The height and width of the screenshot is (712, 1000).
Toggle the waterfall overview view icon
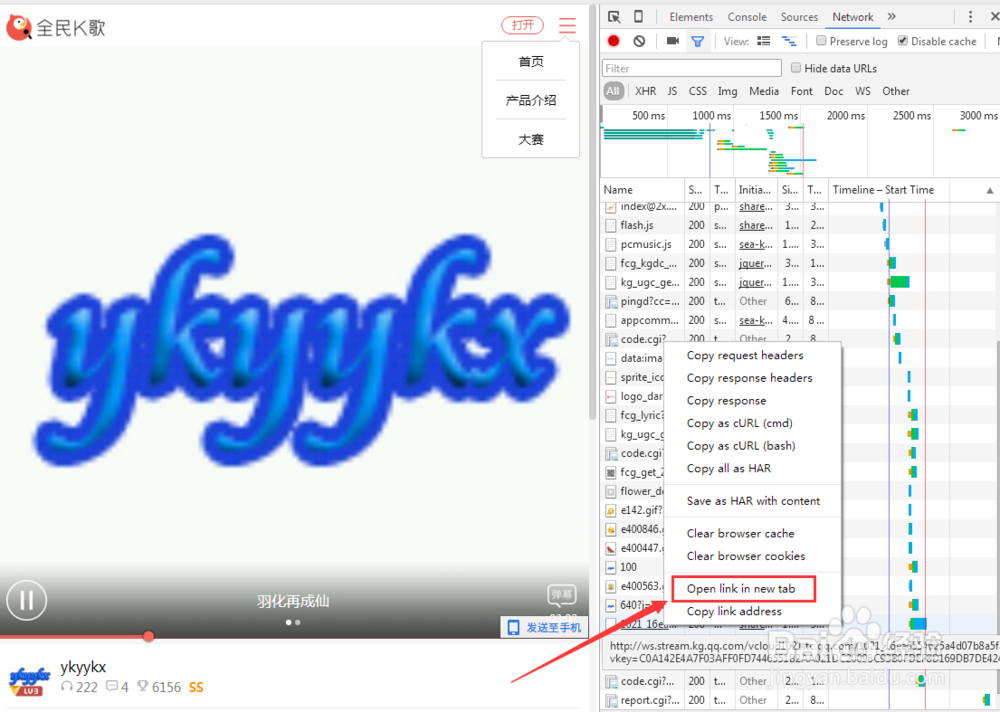pyautogui.click(x=789, y=41)
